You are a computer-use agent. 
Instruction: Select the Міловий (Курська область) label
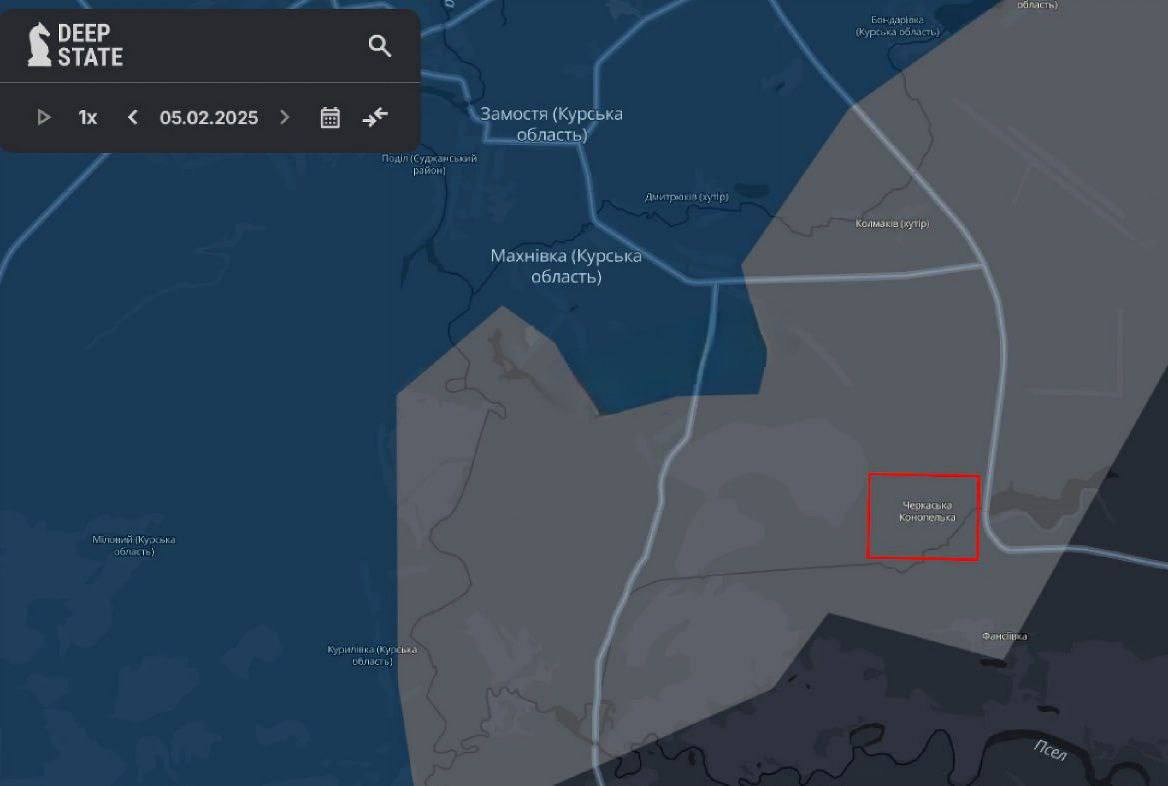point(134,545)
